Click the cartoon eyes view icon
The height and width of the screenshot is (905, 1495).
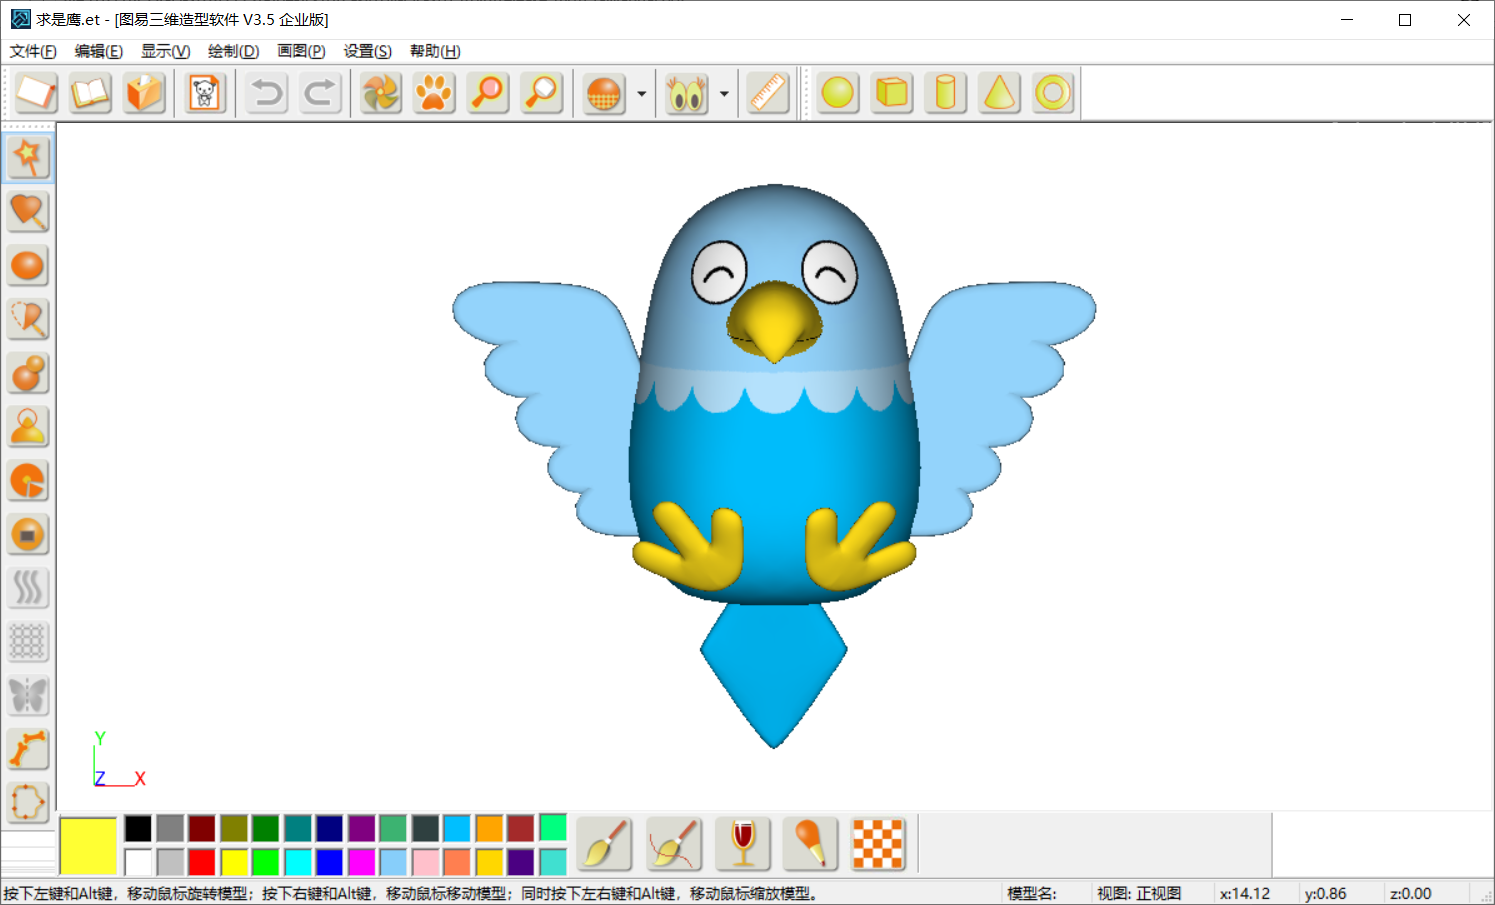point(687,94)
